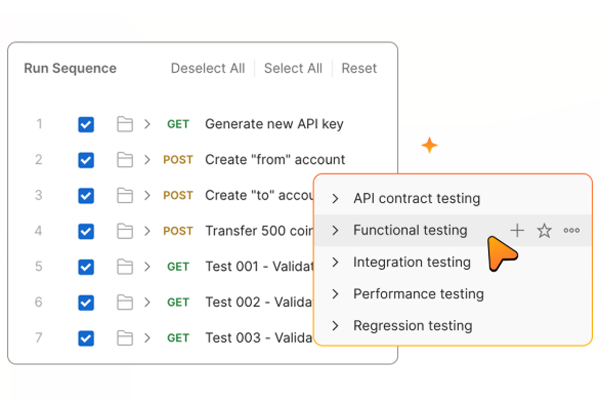Click folder icon in Test 003 row
The width and height of the screenshot is (600, 400).
click(x=125, y=338)
